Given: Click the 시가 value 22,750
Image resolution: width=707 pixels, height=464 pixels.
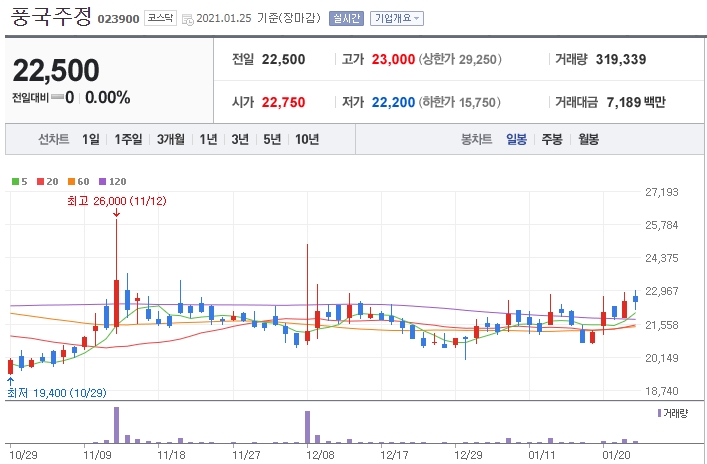Looking at the screenshot, I should (284, 102).
